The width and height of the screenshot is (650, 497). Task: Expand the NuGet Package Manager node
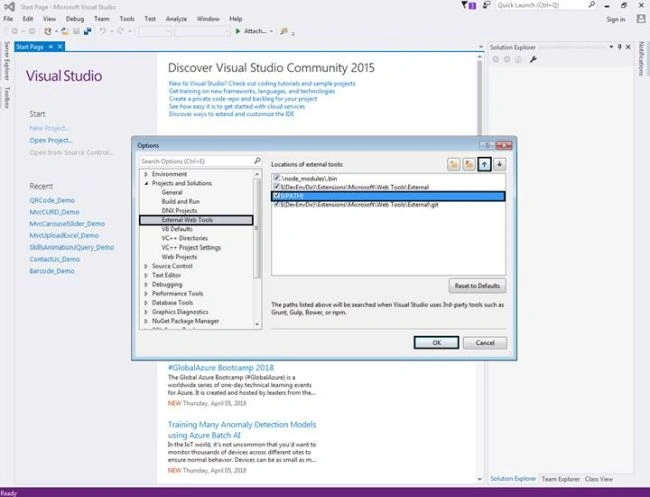(146, 321)
